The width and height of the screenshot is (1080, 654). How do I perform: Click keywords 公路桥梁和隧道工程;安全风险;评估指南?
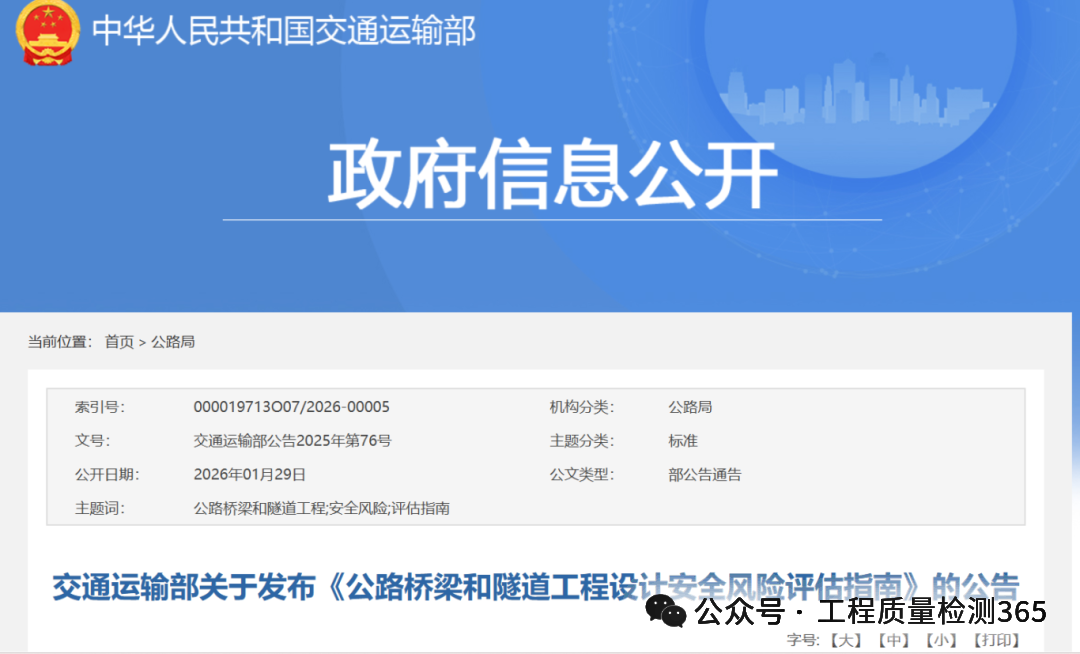(x=322, y=508)
